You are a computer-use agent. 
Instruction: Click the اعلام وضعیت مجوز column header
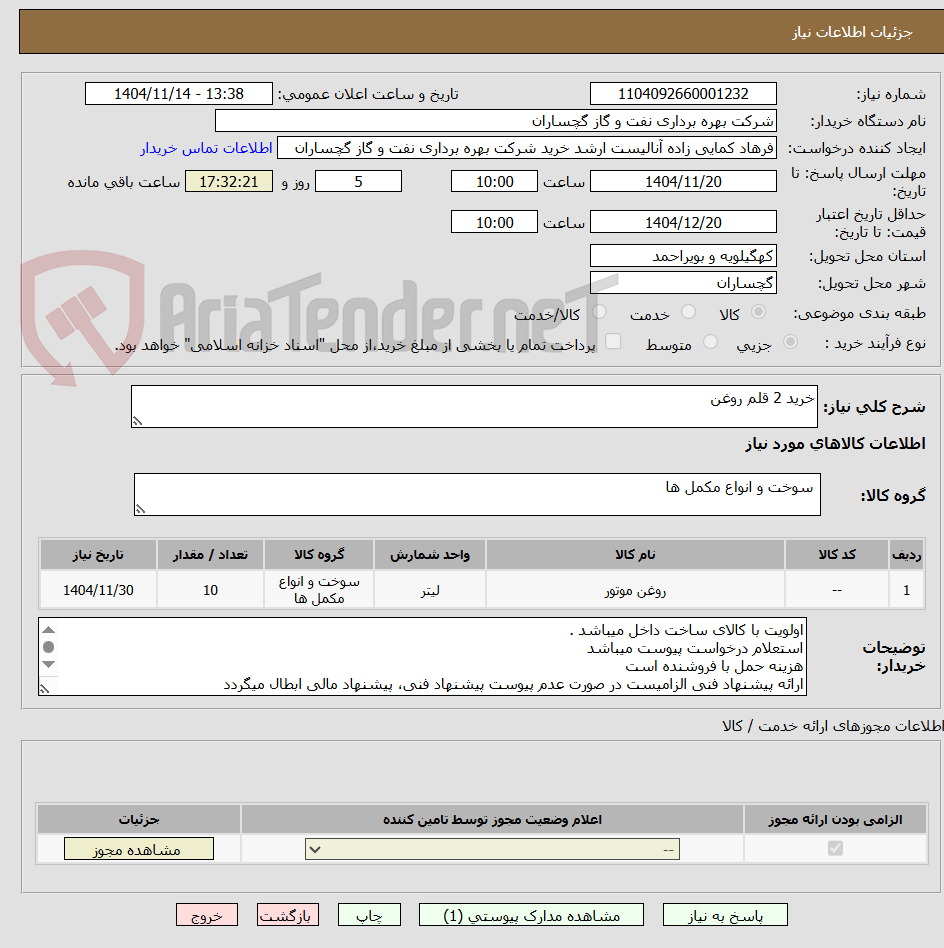(x=492, y=819)
